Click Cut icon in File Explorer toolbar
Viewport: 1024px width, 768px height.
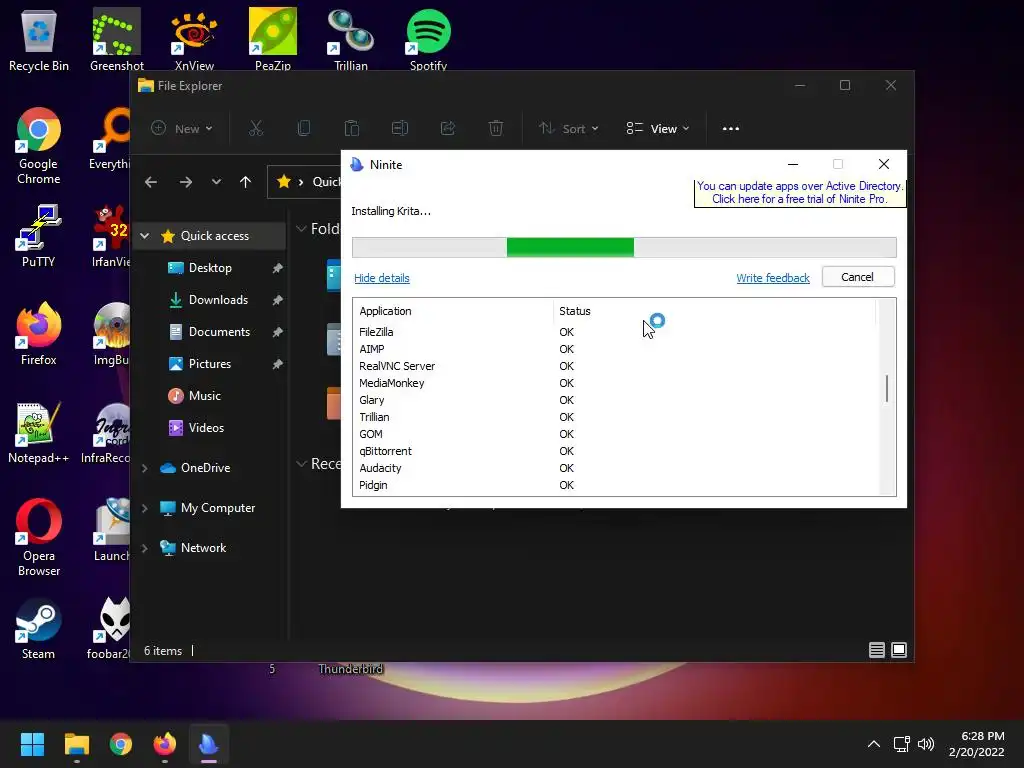click(x=256, y=128)
